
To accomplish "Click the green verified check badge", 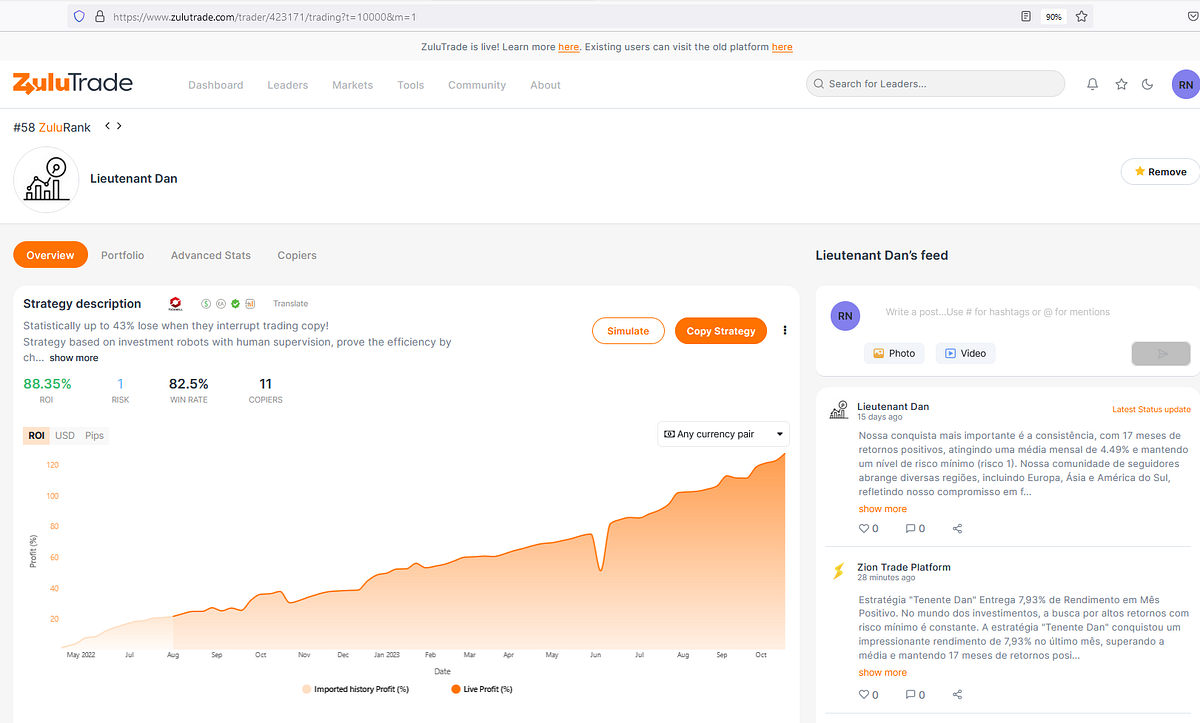I will point(235,303).
